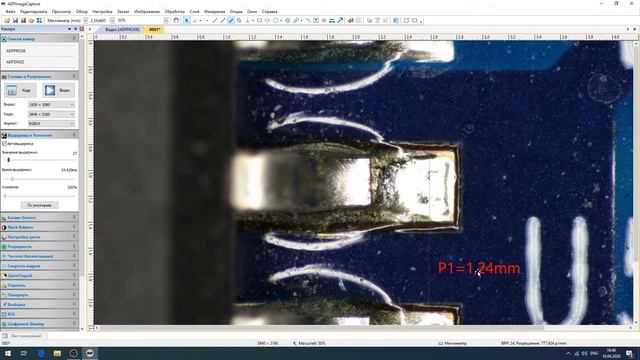
Task: Click the open file folder icon
Action: point(7,20)
